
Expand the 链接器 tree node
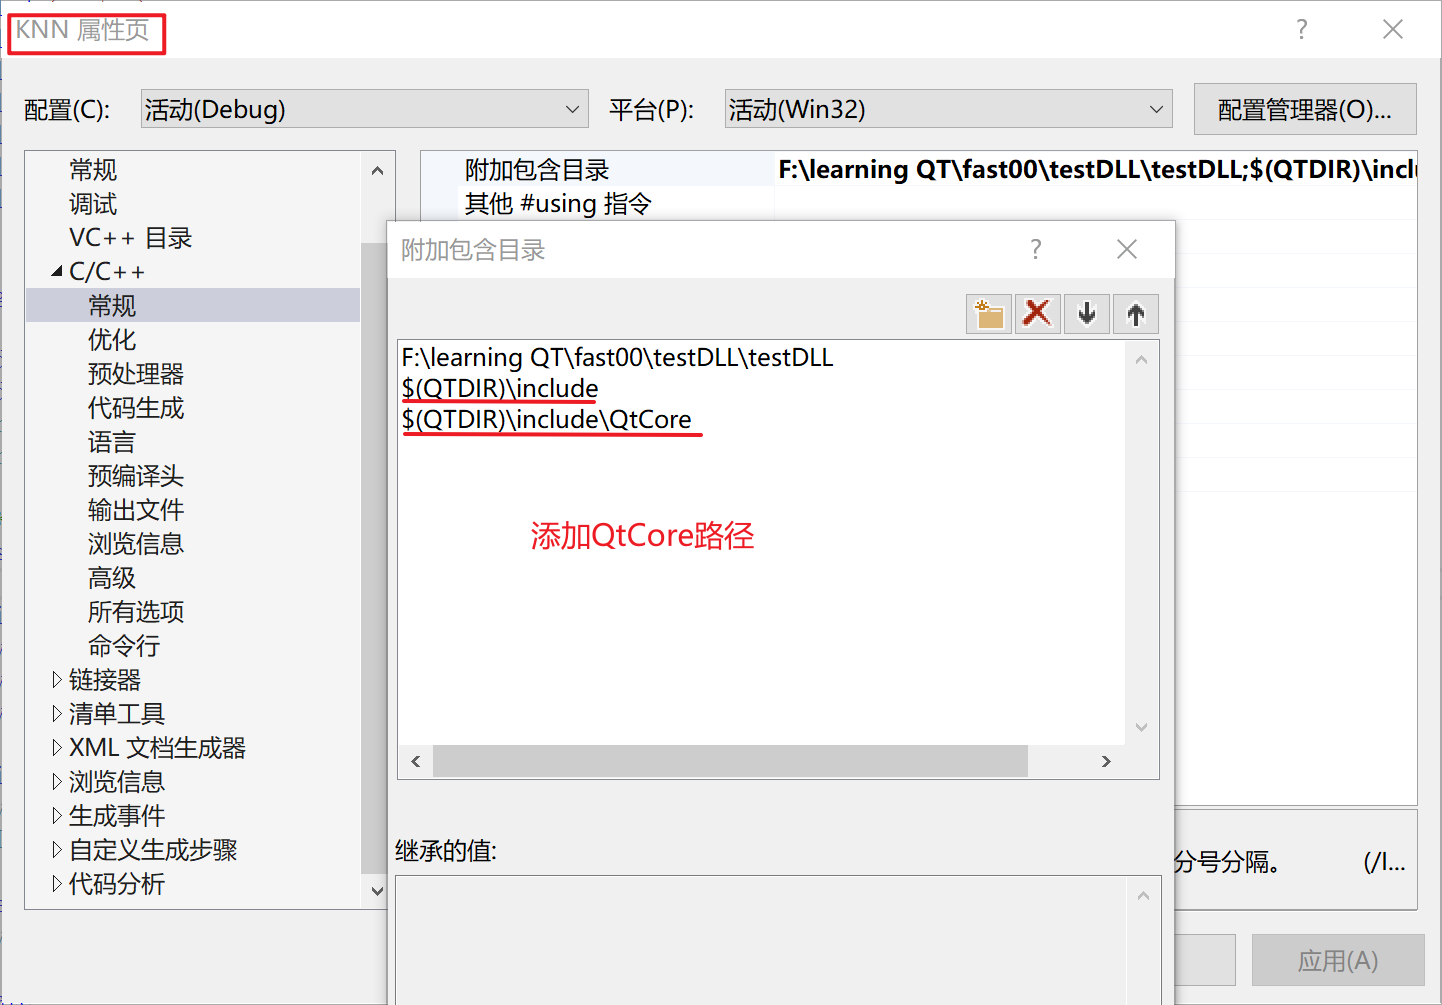pos(57,679)
